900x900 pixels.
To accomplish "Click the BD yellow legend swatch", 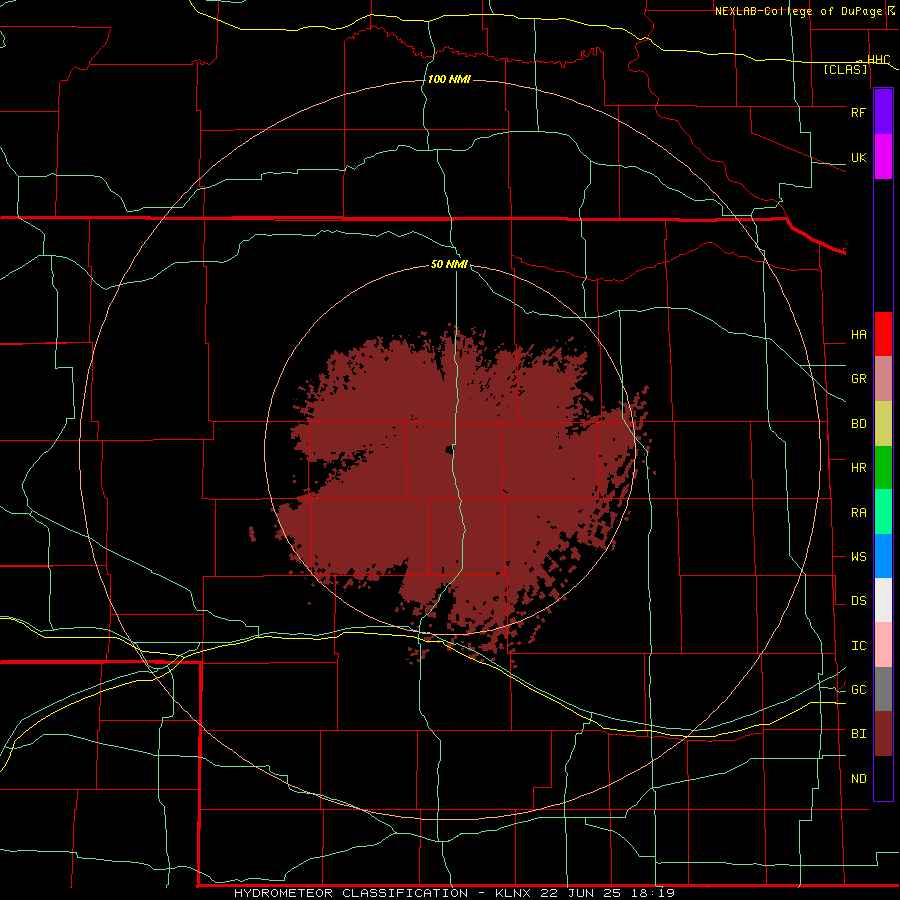I will [883, 424].
